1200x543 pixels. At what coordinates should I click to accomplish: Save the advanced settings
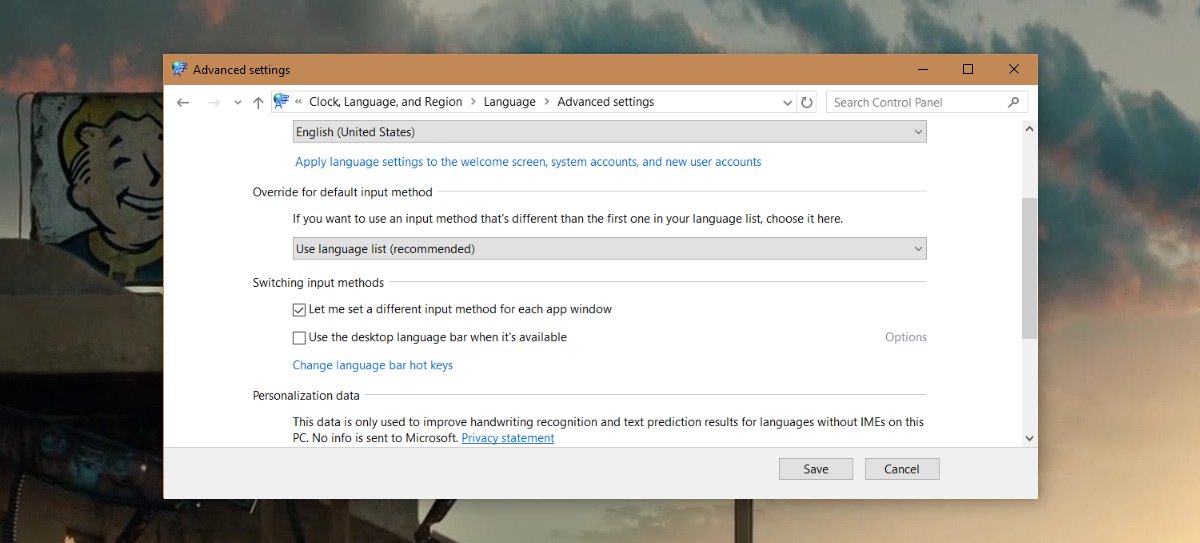(x=816, y=469)
